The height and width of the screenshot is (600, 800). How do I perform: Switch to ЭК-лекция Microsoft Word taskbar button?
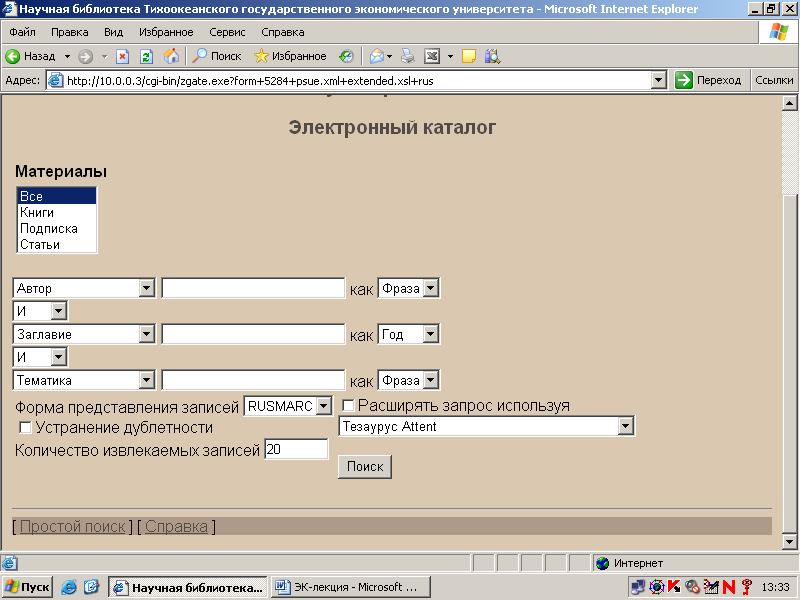[x=351, y=587]
